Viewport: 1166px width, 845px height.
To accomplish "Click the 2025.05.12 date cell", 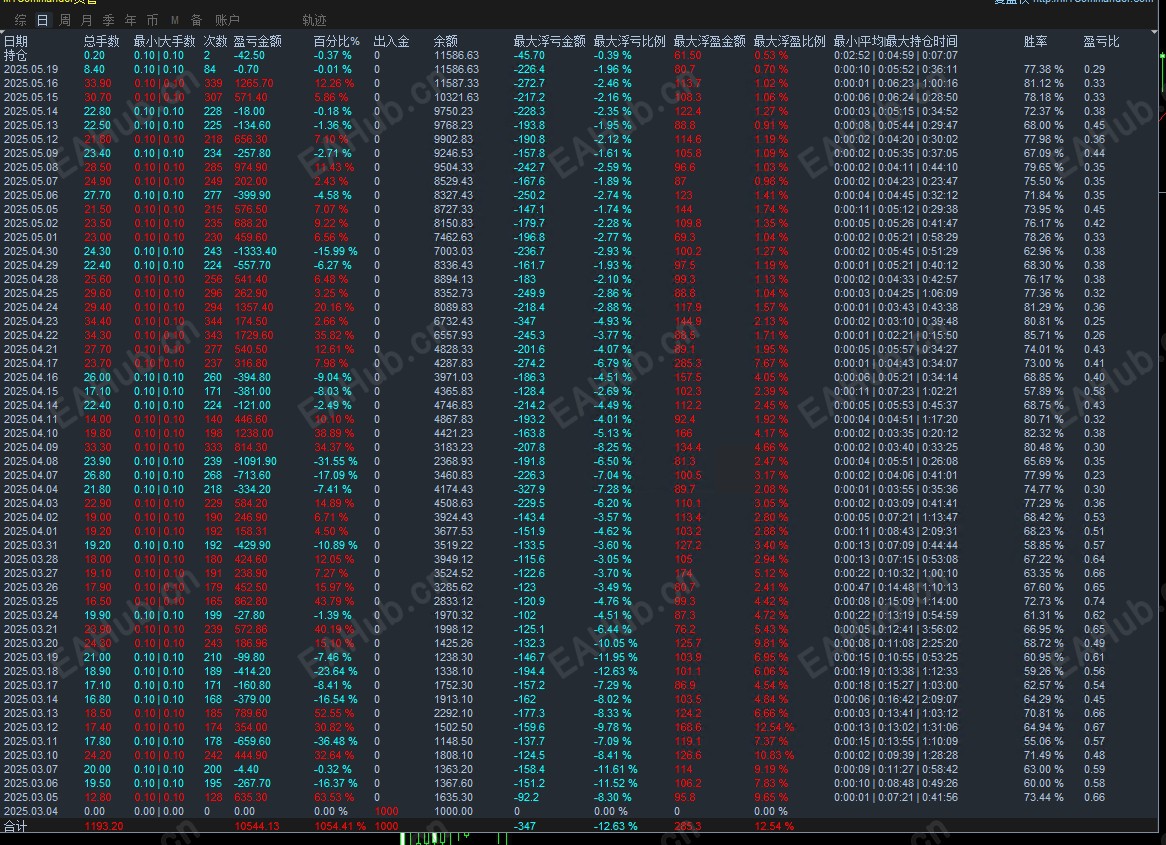I will tap(30, 139).
